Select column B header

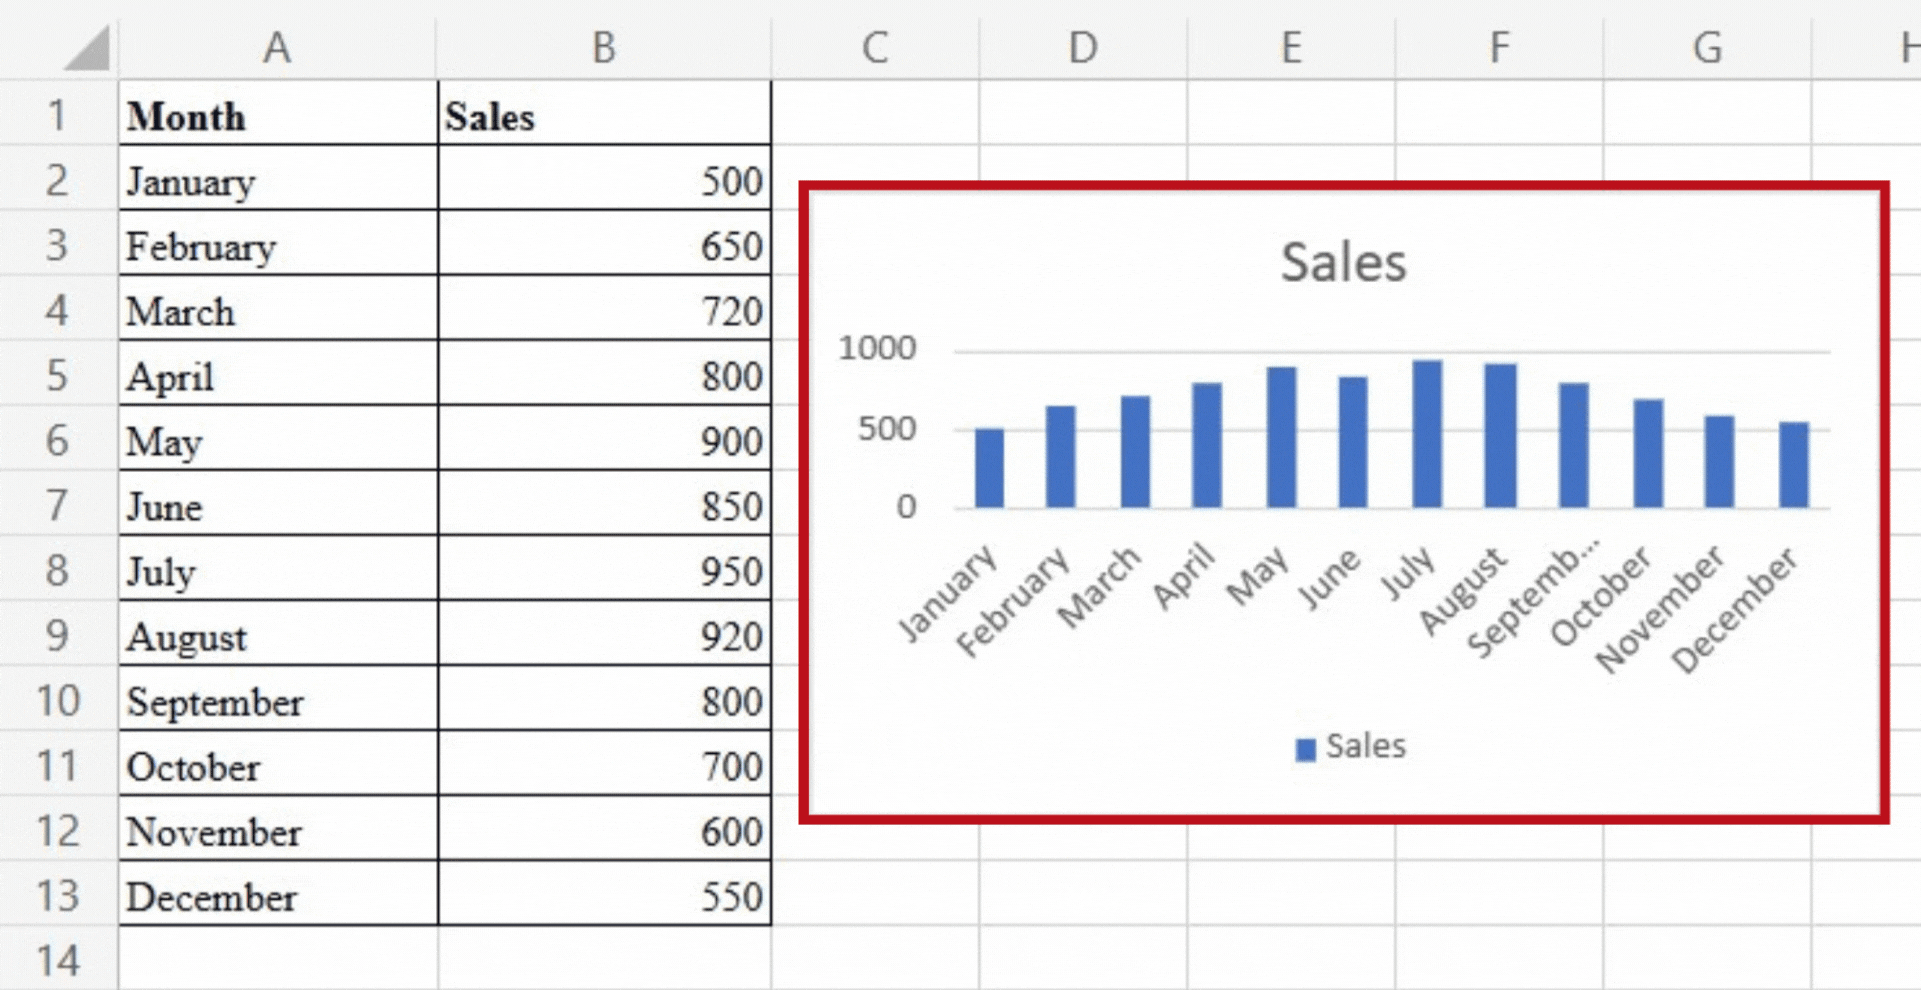coord(604,46)
